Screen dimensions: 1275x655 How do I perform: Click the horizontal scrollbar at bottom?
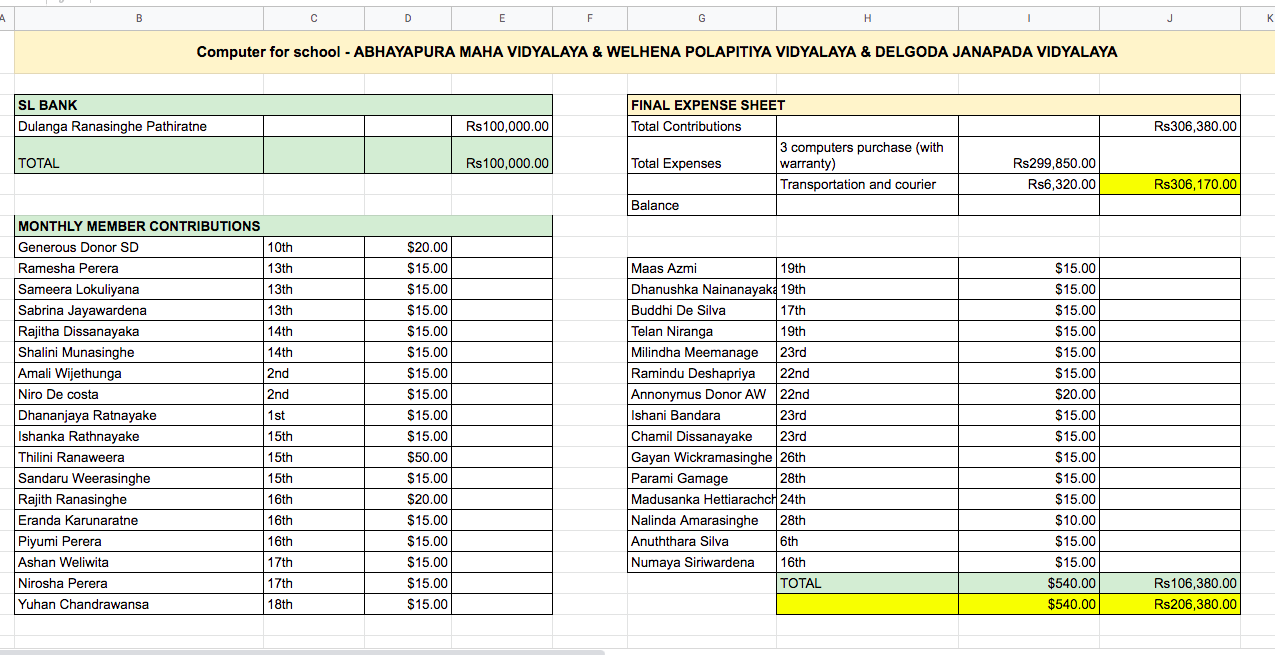(302, 652)
